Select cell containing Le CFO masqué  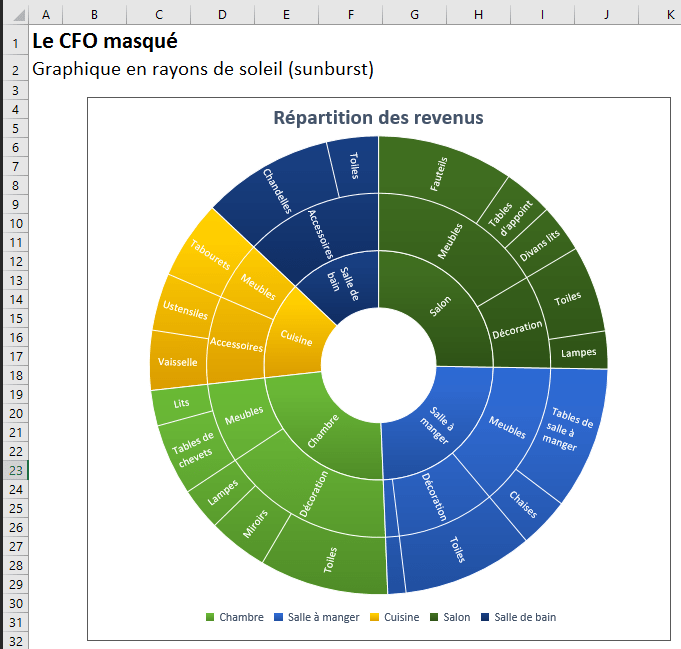(x=104, y=42)
